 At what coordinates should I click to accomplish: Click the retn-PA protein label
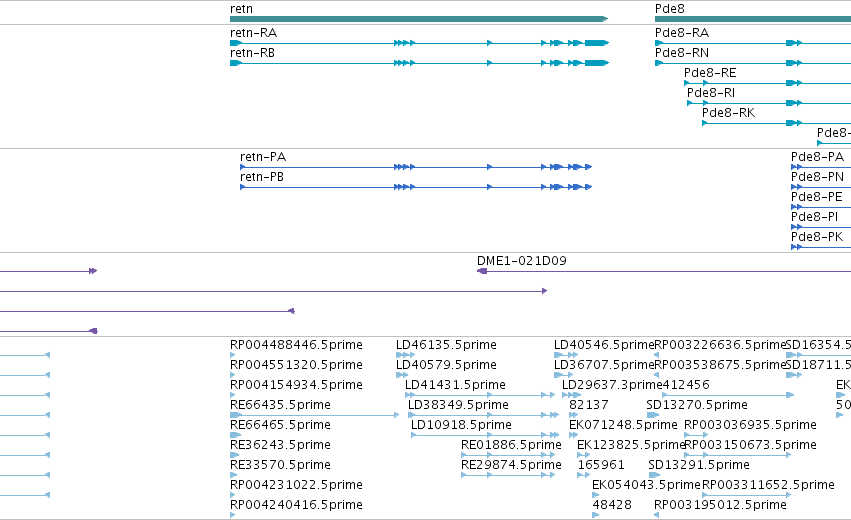pyautogui.click(x=263, y=157)
